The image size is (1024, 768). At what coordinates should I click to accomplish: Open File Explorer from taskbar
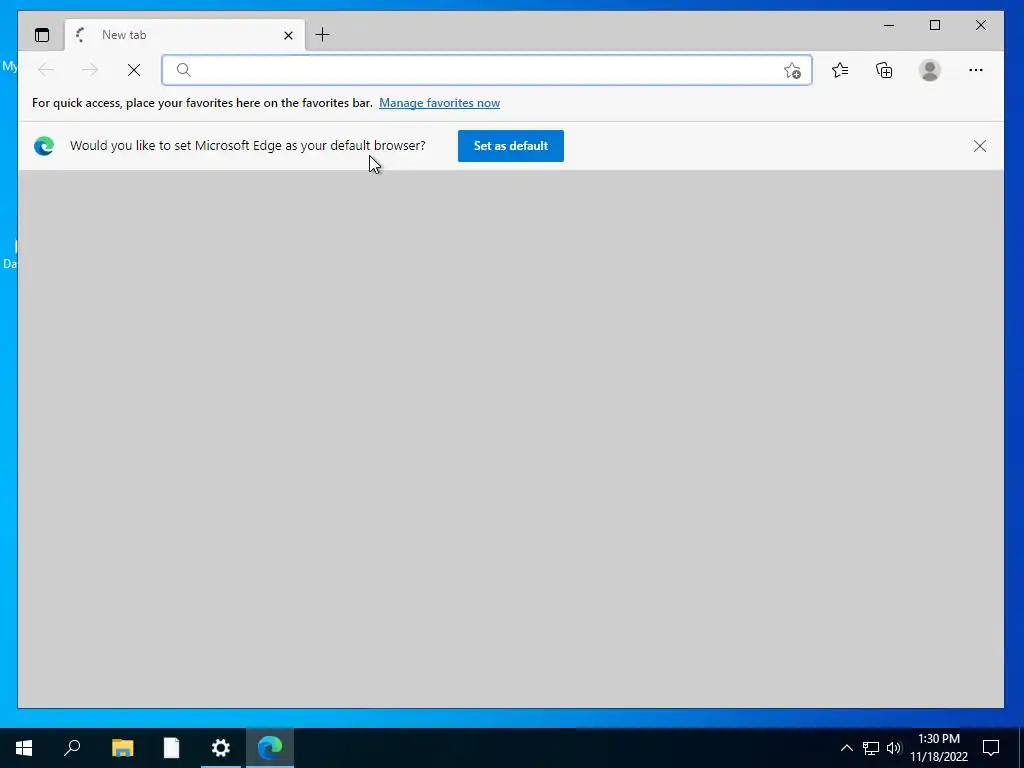122,748
